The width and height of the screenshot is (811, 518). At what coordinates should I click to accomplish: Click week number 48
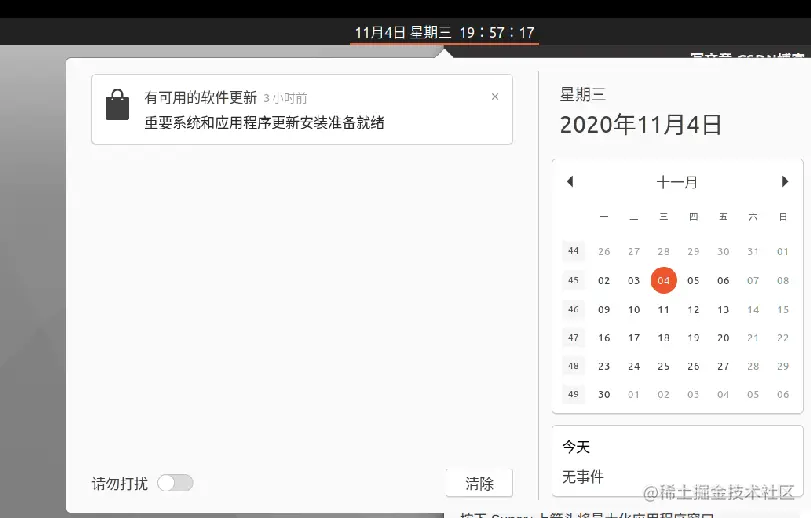(x=573, y=365)
